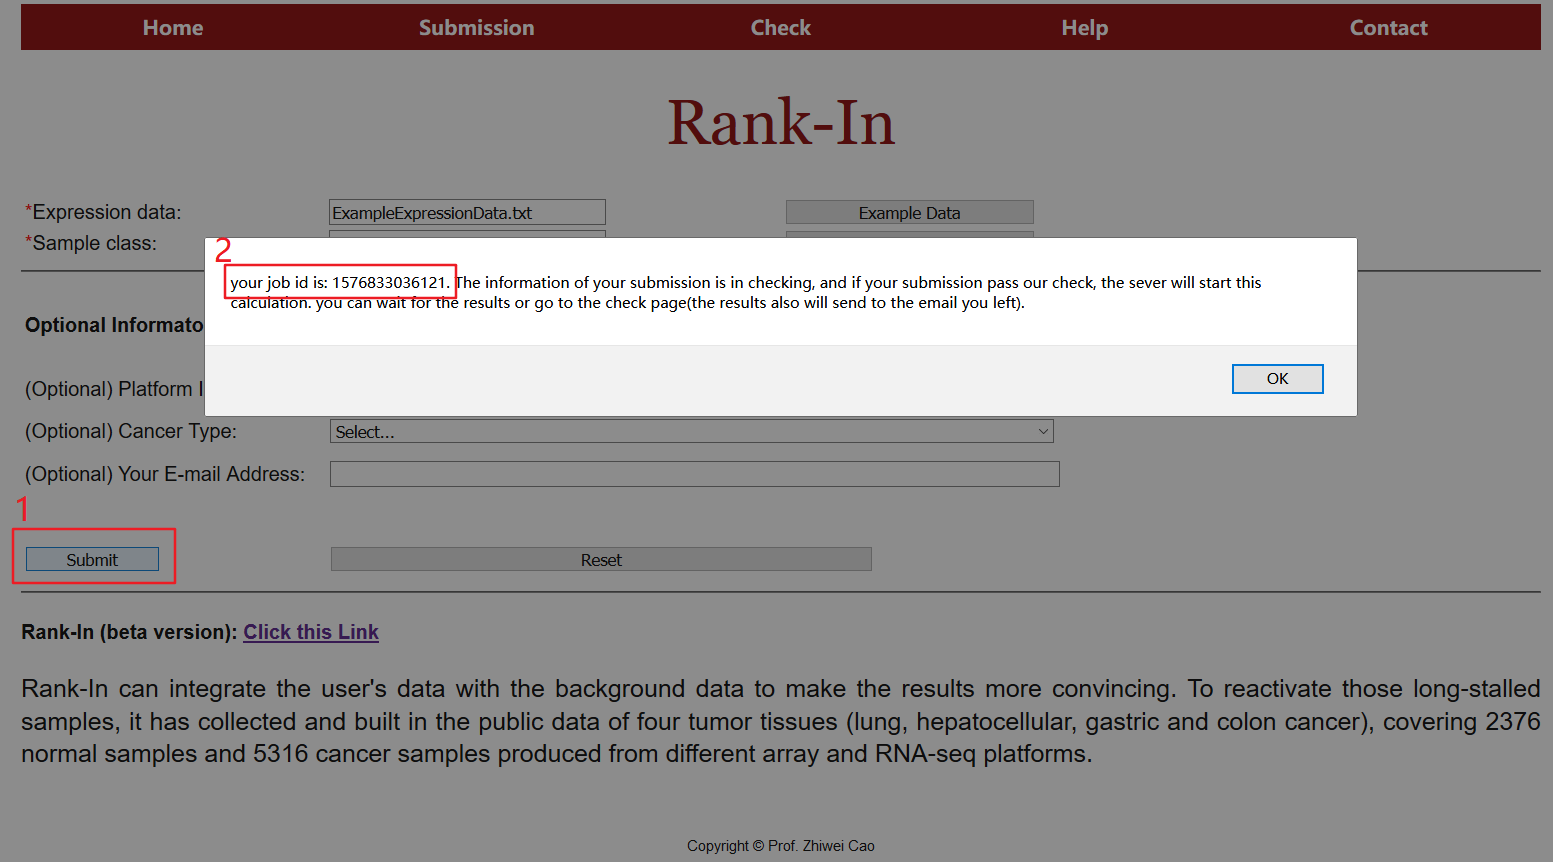
Task: Focus the E-mail Address input field
Action: [x=694, y=474]
